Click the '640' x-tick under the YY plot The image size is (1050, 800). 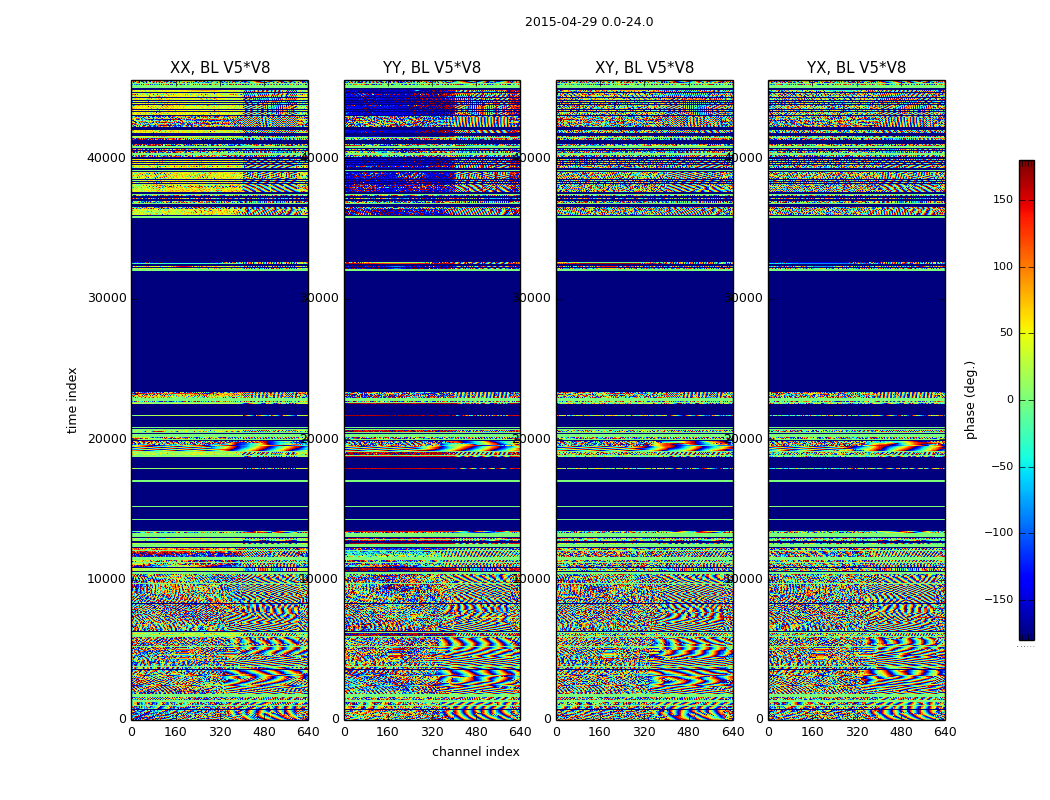[x=520, y=732]
